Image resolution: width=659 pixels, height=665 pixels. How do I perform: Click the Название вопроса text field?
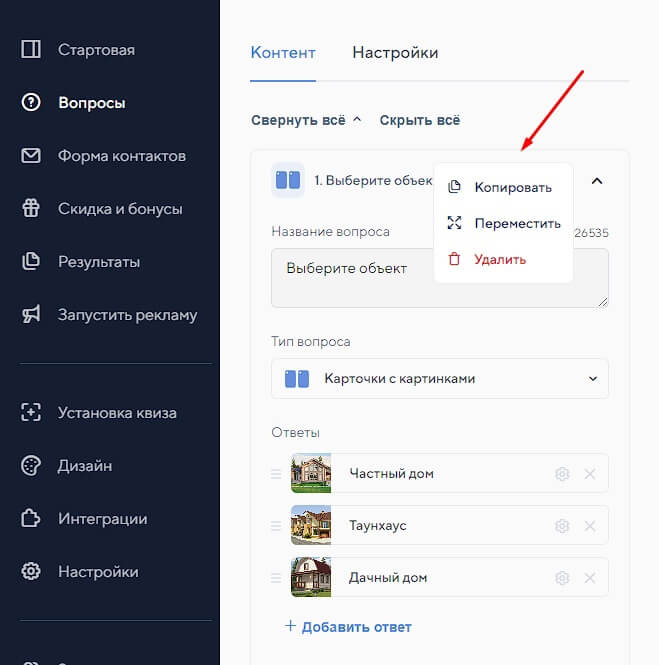[x=440, y=278]
